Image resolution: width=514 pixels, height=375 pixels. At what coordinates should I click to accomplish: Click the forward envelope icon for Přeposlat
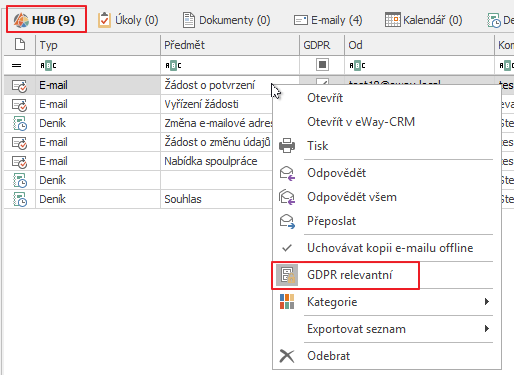tap(287, 221)
